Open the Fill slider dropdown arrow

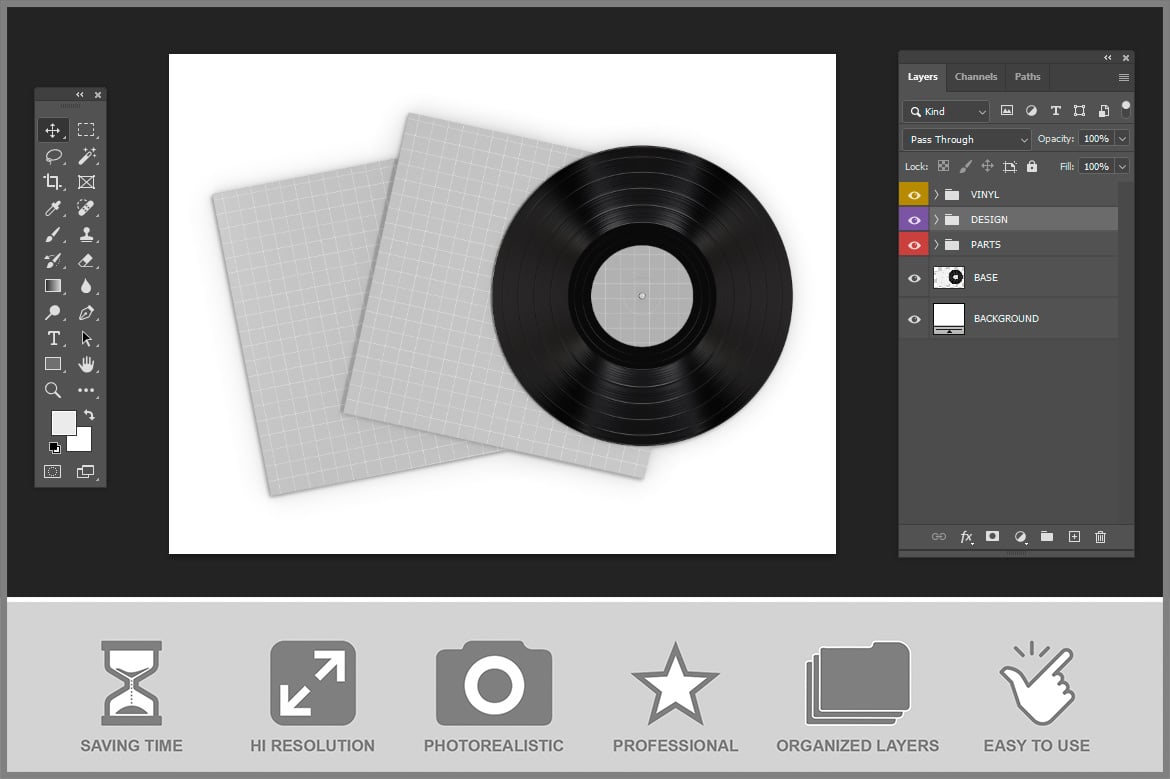pos(1122,166)
